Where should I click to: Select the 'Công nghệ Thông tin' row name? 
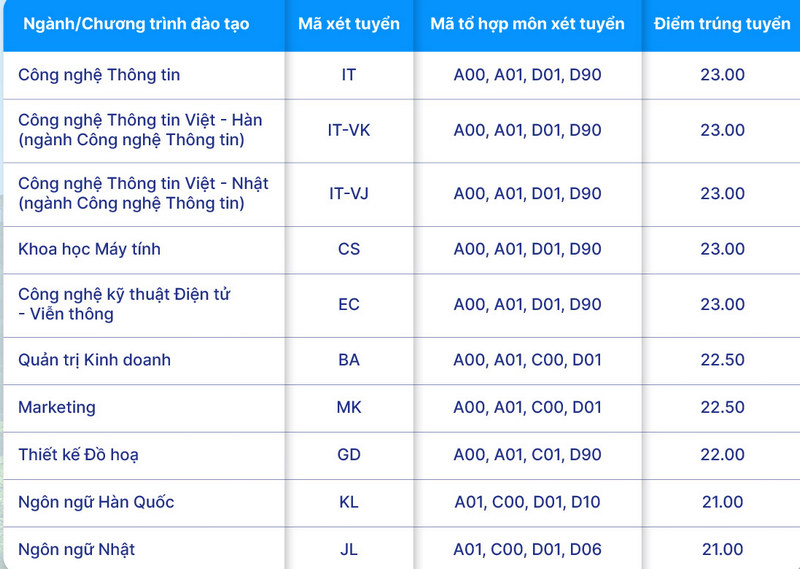[x=99, y=75]
